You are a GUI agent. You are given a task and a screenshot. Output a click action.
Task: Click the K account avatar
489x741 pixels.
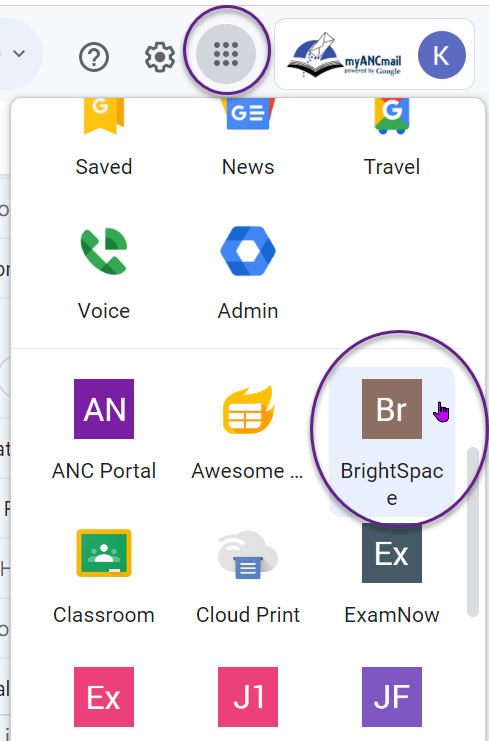click(441, 55)
